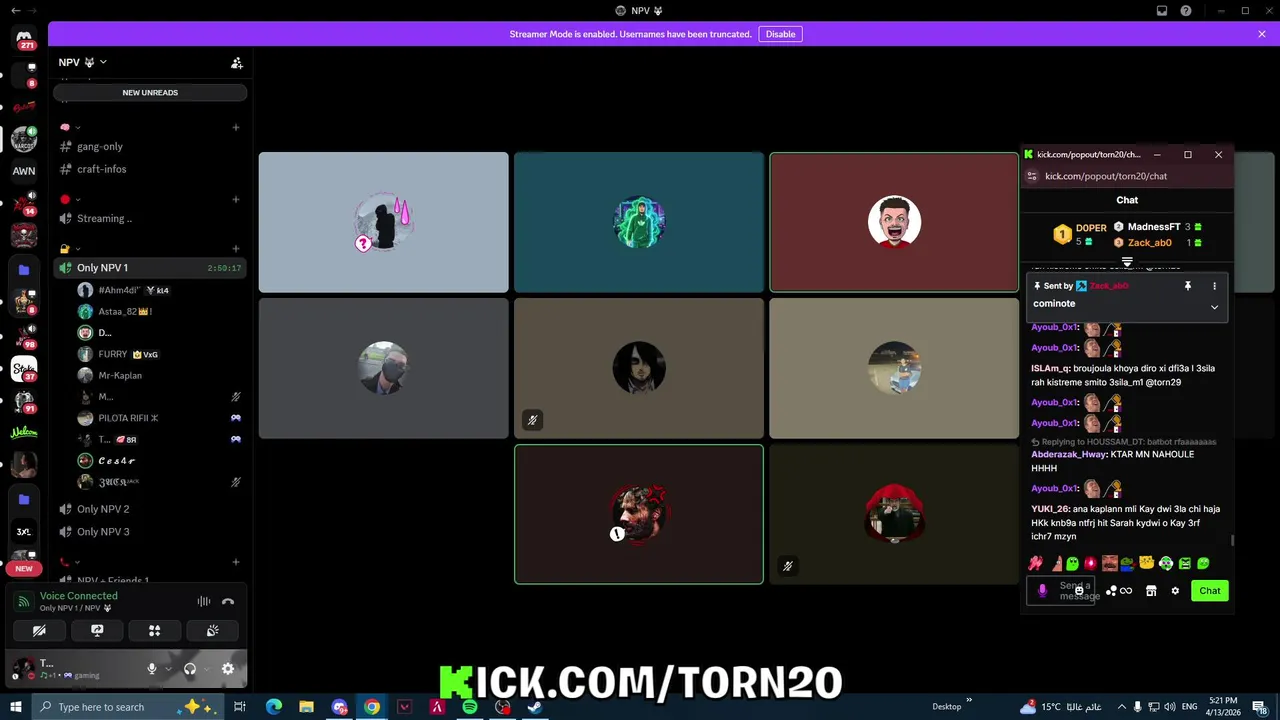Open the Discord inbox icon in title bar

point(1162,11)
